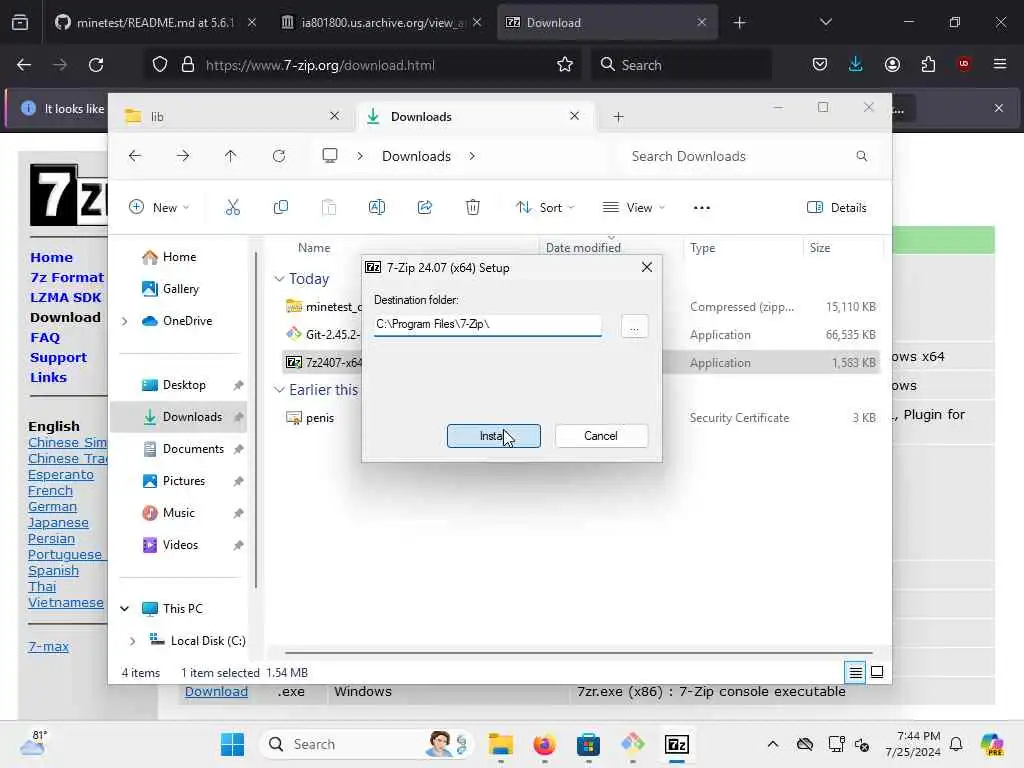
Task: Open the Windows Start menu
Action: pyautogui.click(x=232, y=744)
